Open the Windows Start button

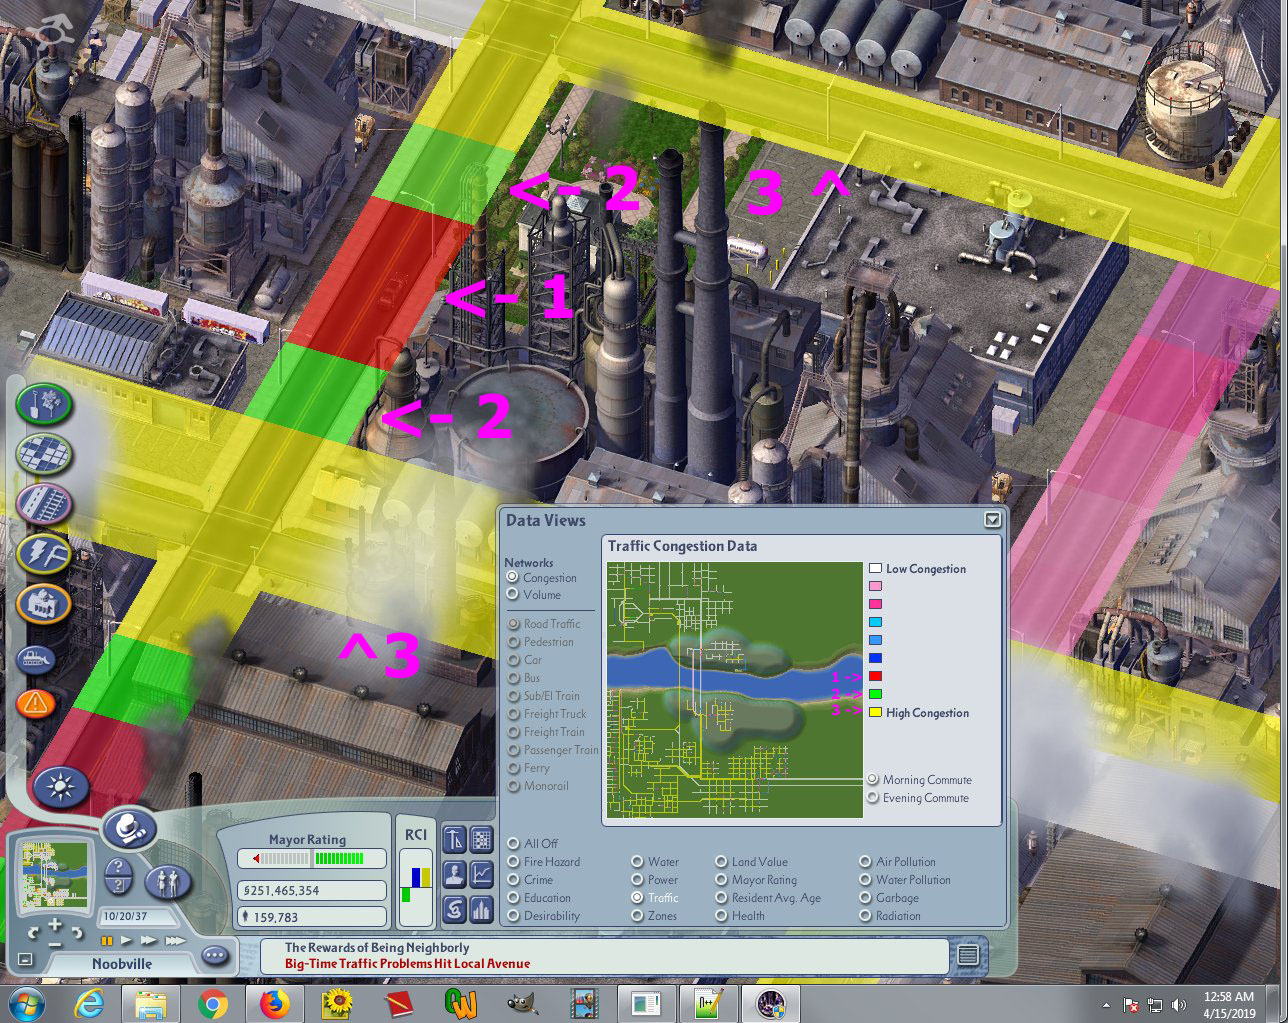pyautogui.click(x=25, y=1003)
